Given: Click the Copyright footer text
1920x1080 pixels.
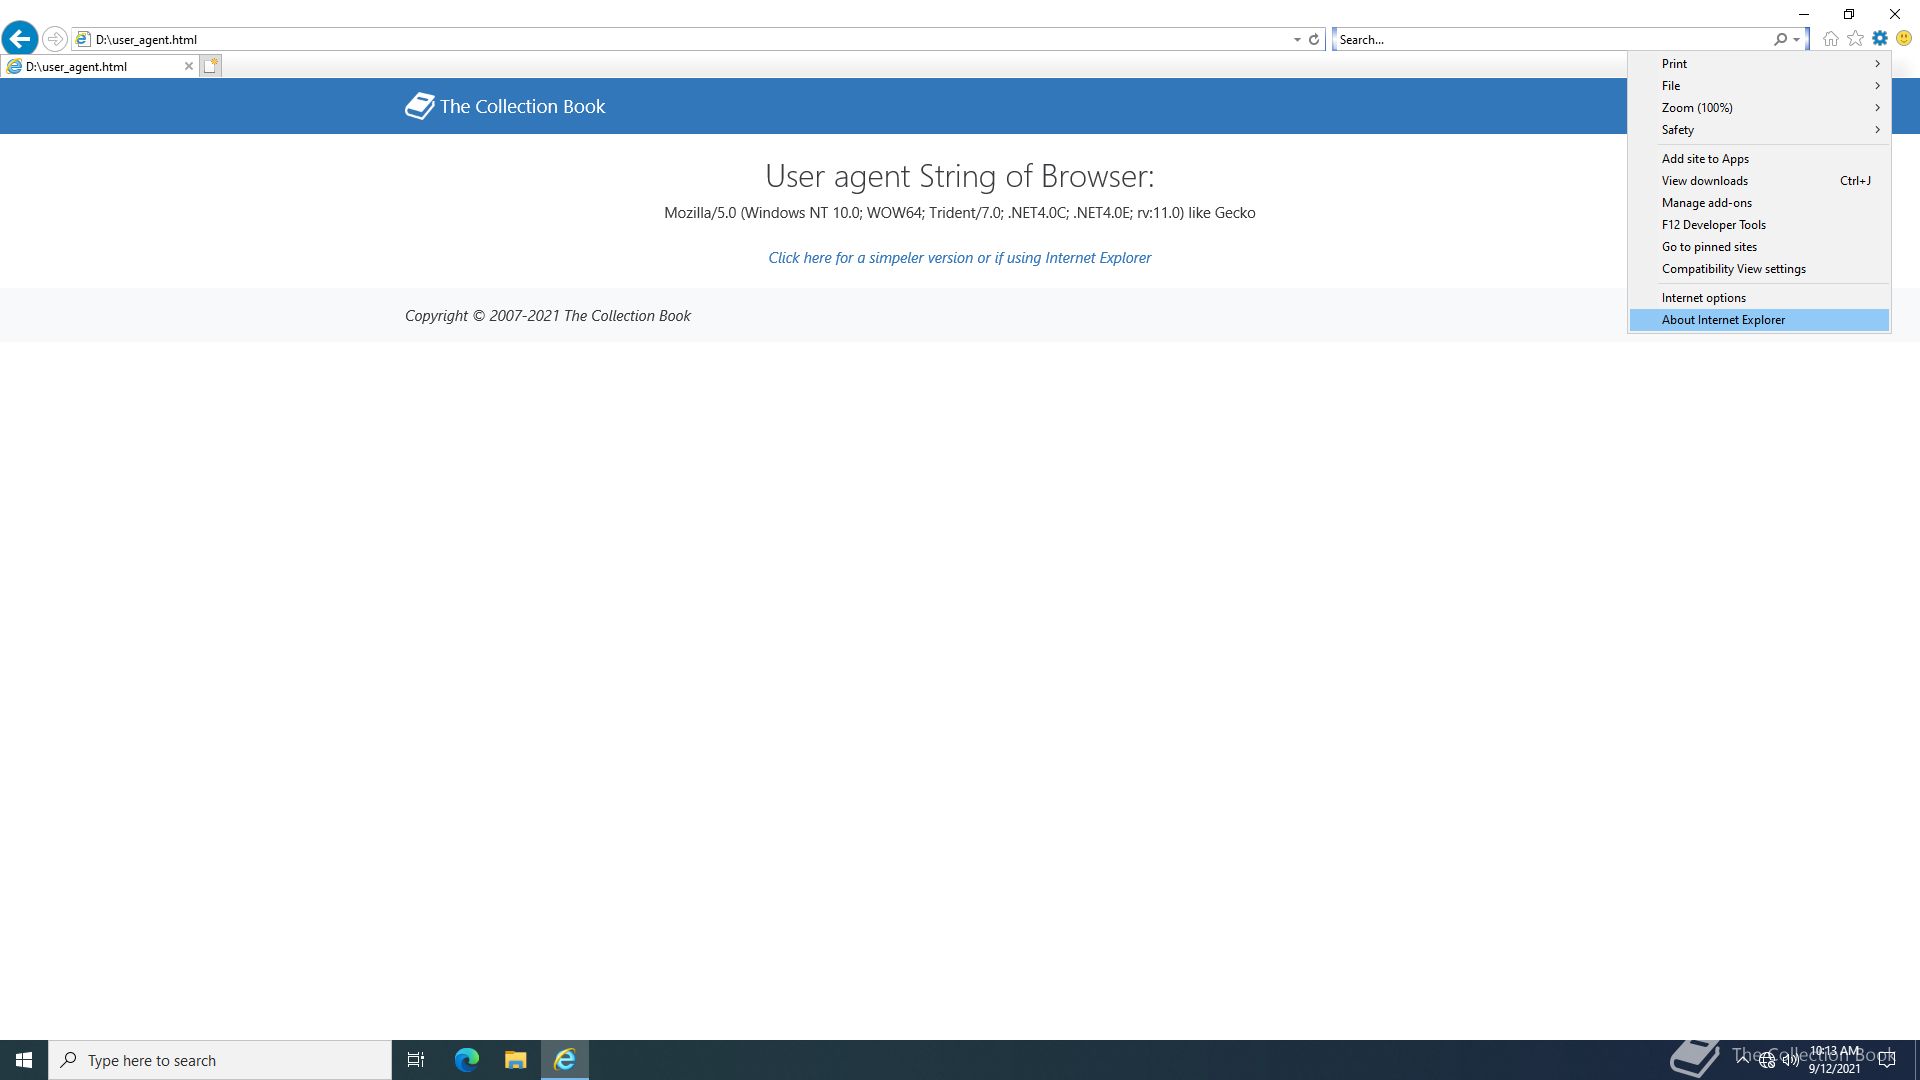Looking at the screenshot, I should (548, 316).
